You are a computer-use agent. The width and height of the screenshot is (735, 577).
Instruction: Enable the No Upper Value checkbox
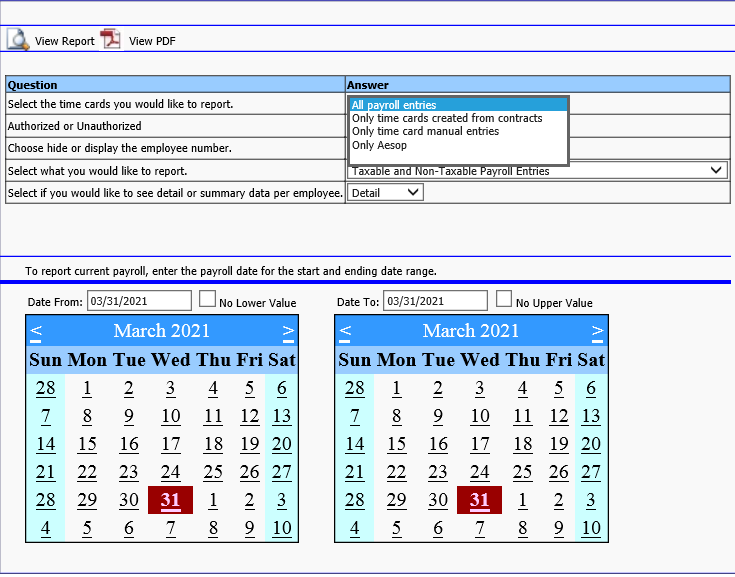504,300
